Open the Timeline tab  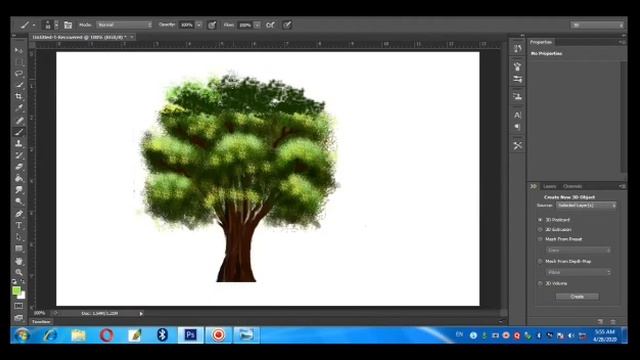[41, 322]
